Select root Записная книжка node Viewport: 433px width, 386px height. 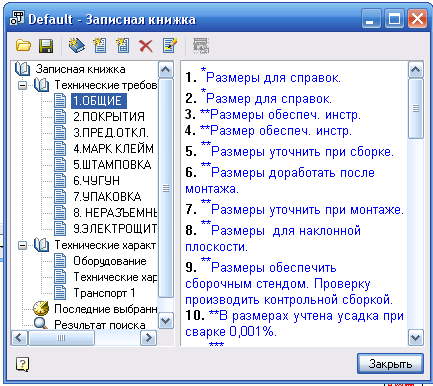[80, 69]
